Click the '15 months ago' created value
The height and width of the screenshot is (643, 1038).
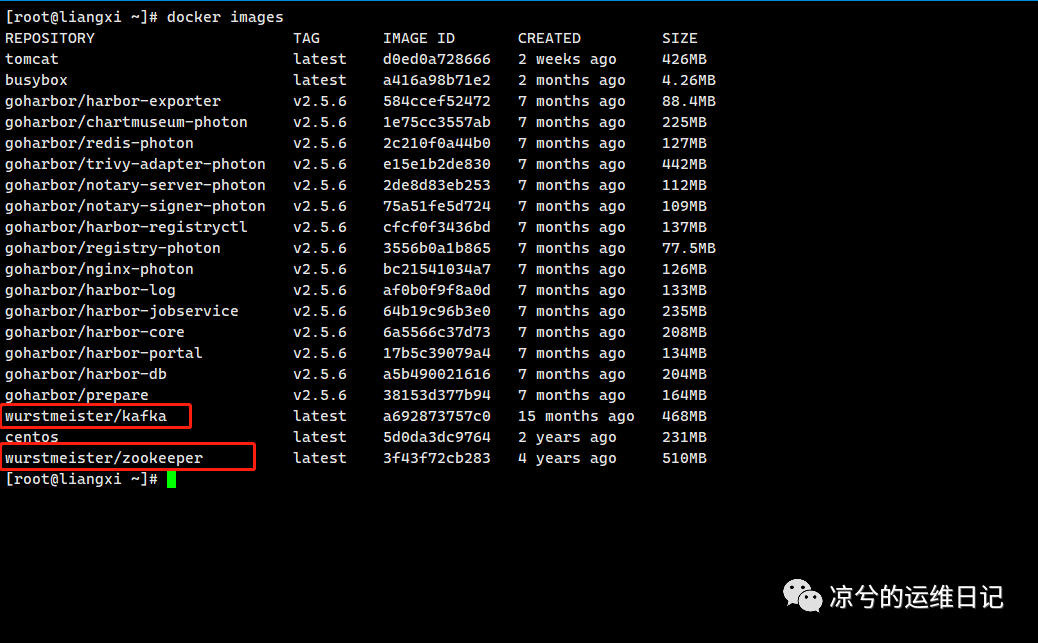[577, 417]
